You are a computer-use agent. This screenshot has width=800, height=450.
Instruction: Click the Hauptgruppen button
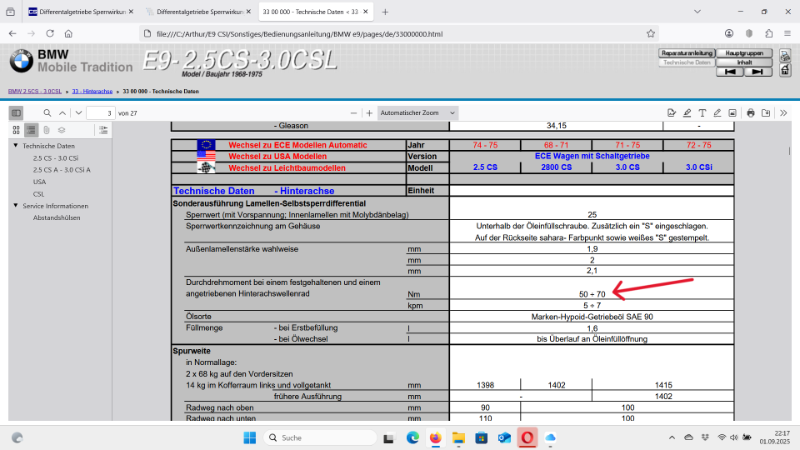coord(746,52)
